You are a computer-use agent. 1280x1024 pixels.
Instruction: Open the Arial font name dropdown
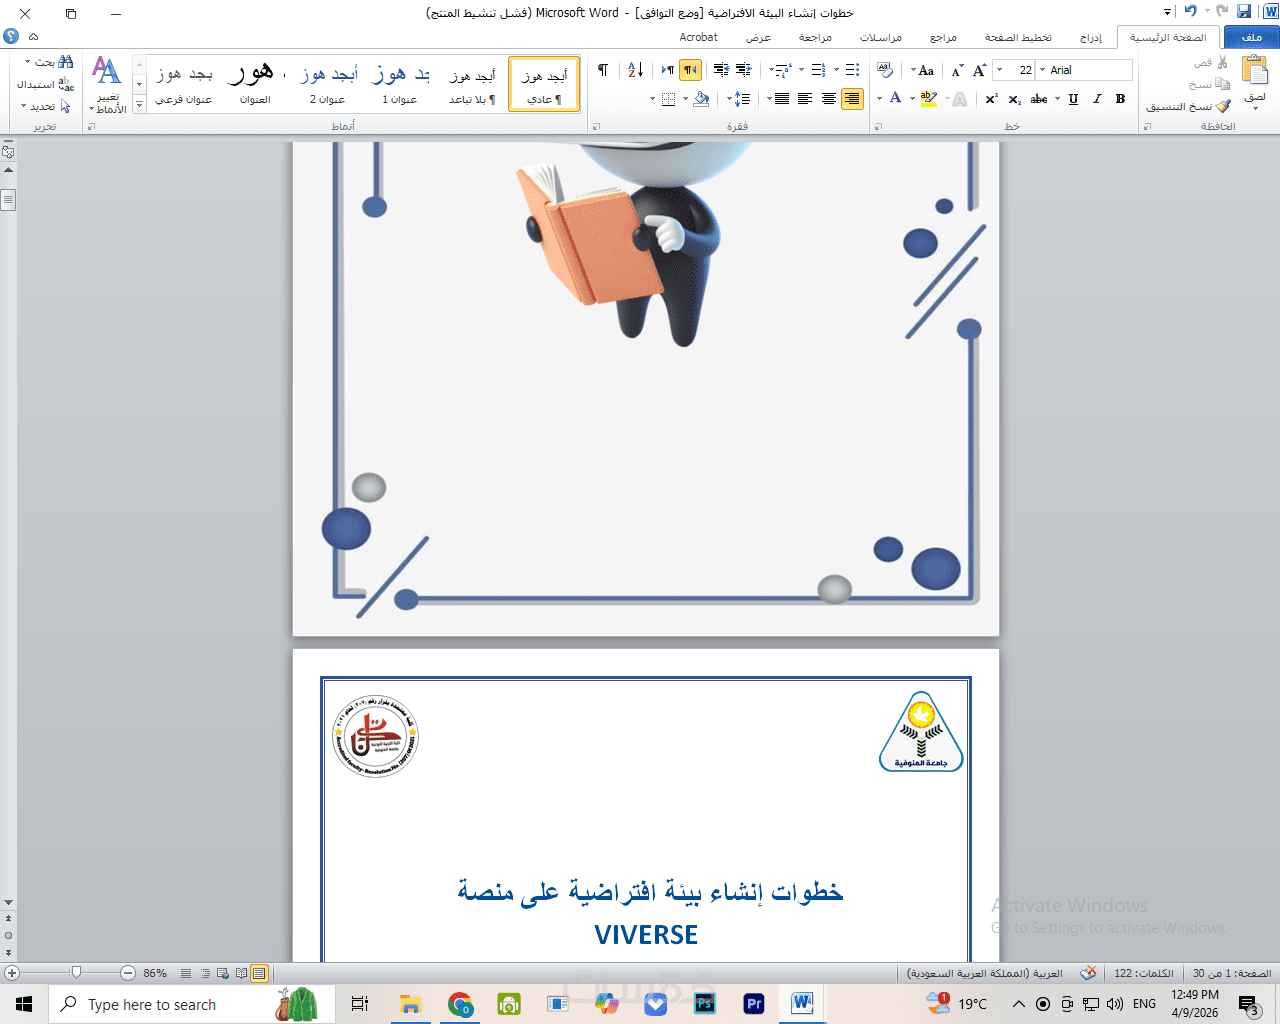1042,70
